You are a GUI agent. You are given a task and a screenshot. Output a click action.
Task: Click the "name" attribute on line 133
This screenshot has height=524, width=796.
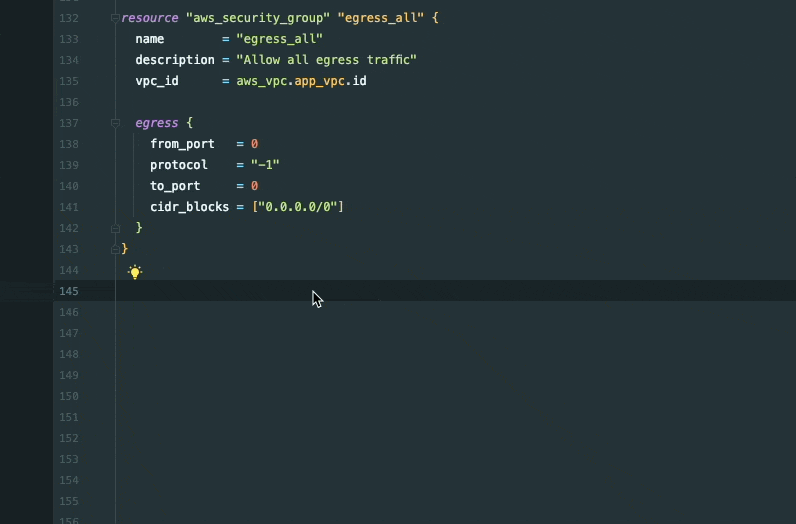tap(150, 39)
